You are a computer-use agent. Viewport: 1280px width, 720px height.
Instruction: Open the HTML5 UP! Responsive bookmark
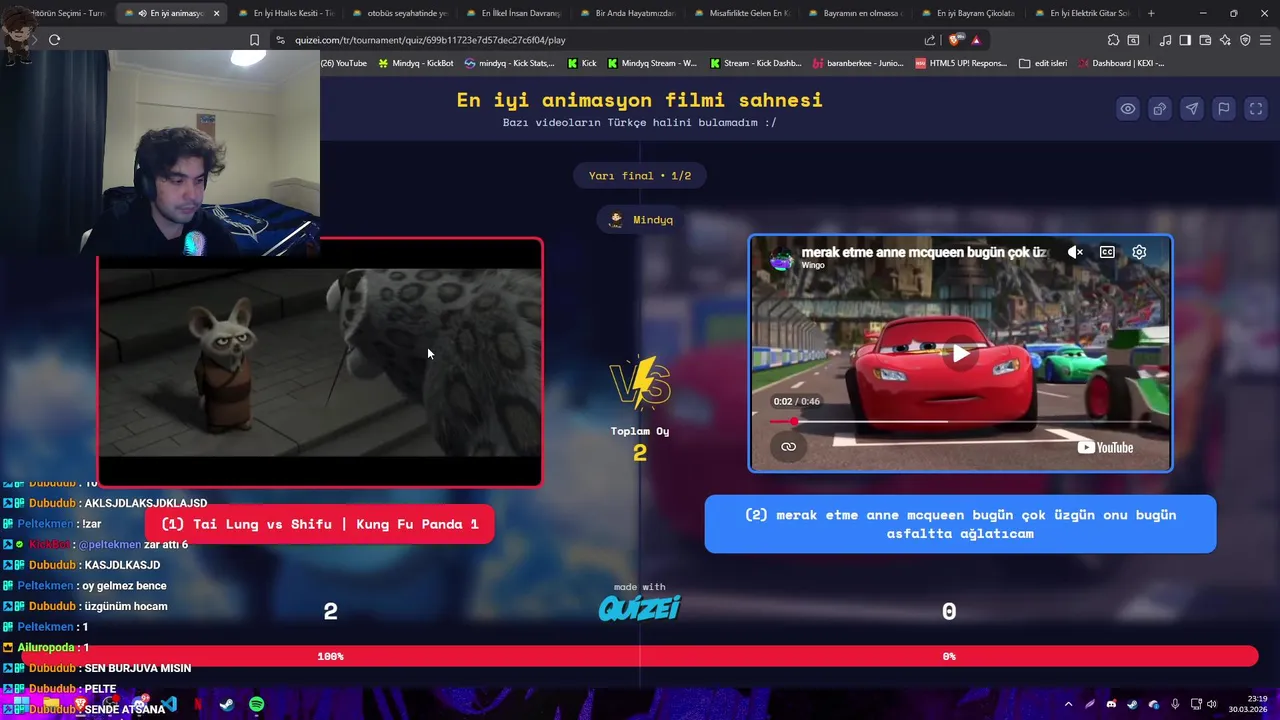(x=961, y=63)
